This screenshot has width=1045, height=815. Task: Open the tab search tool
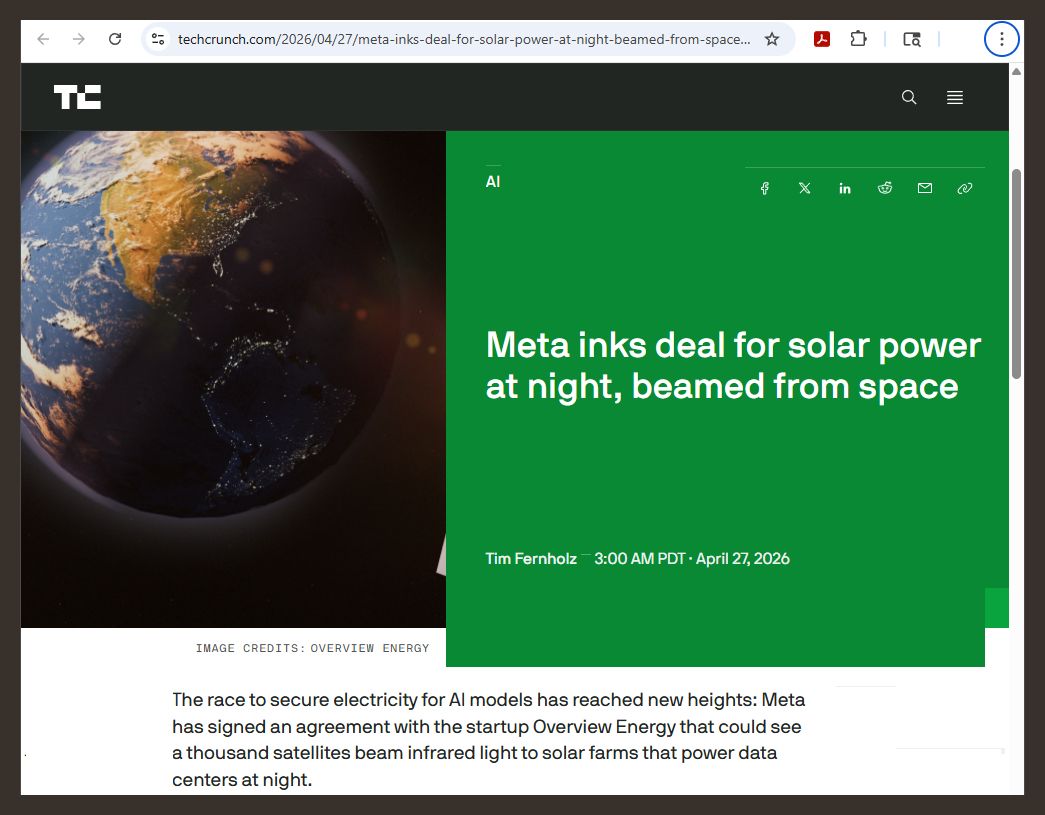(x=912, y=39)
